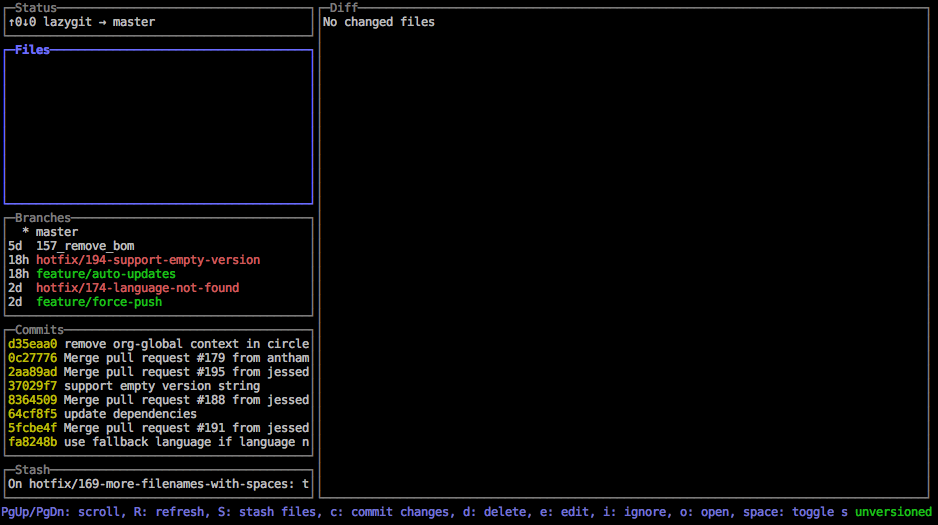Select commit 2aa89ad merge pull request #195
This screenshot has height=525, width=938.
tap(158, 372)
